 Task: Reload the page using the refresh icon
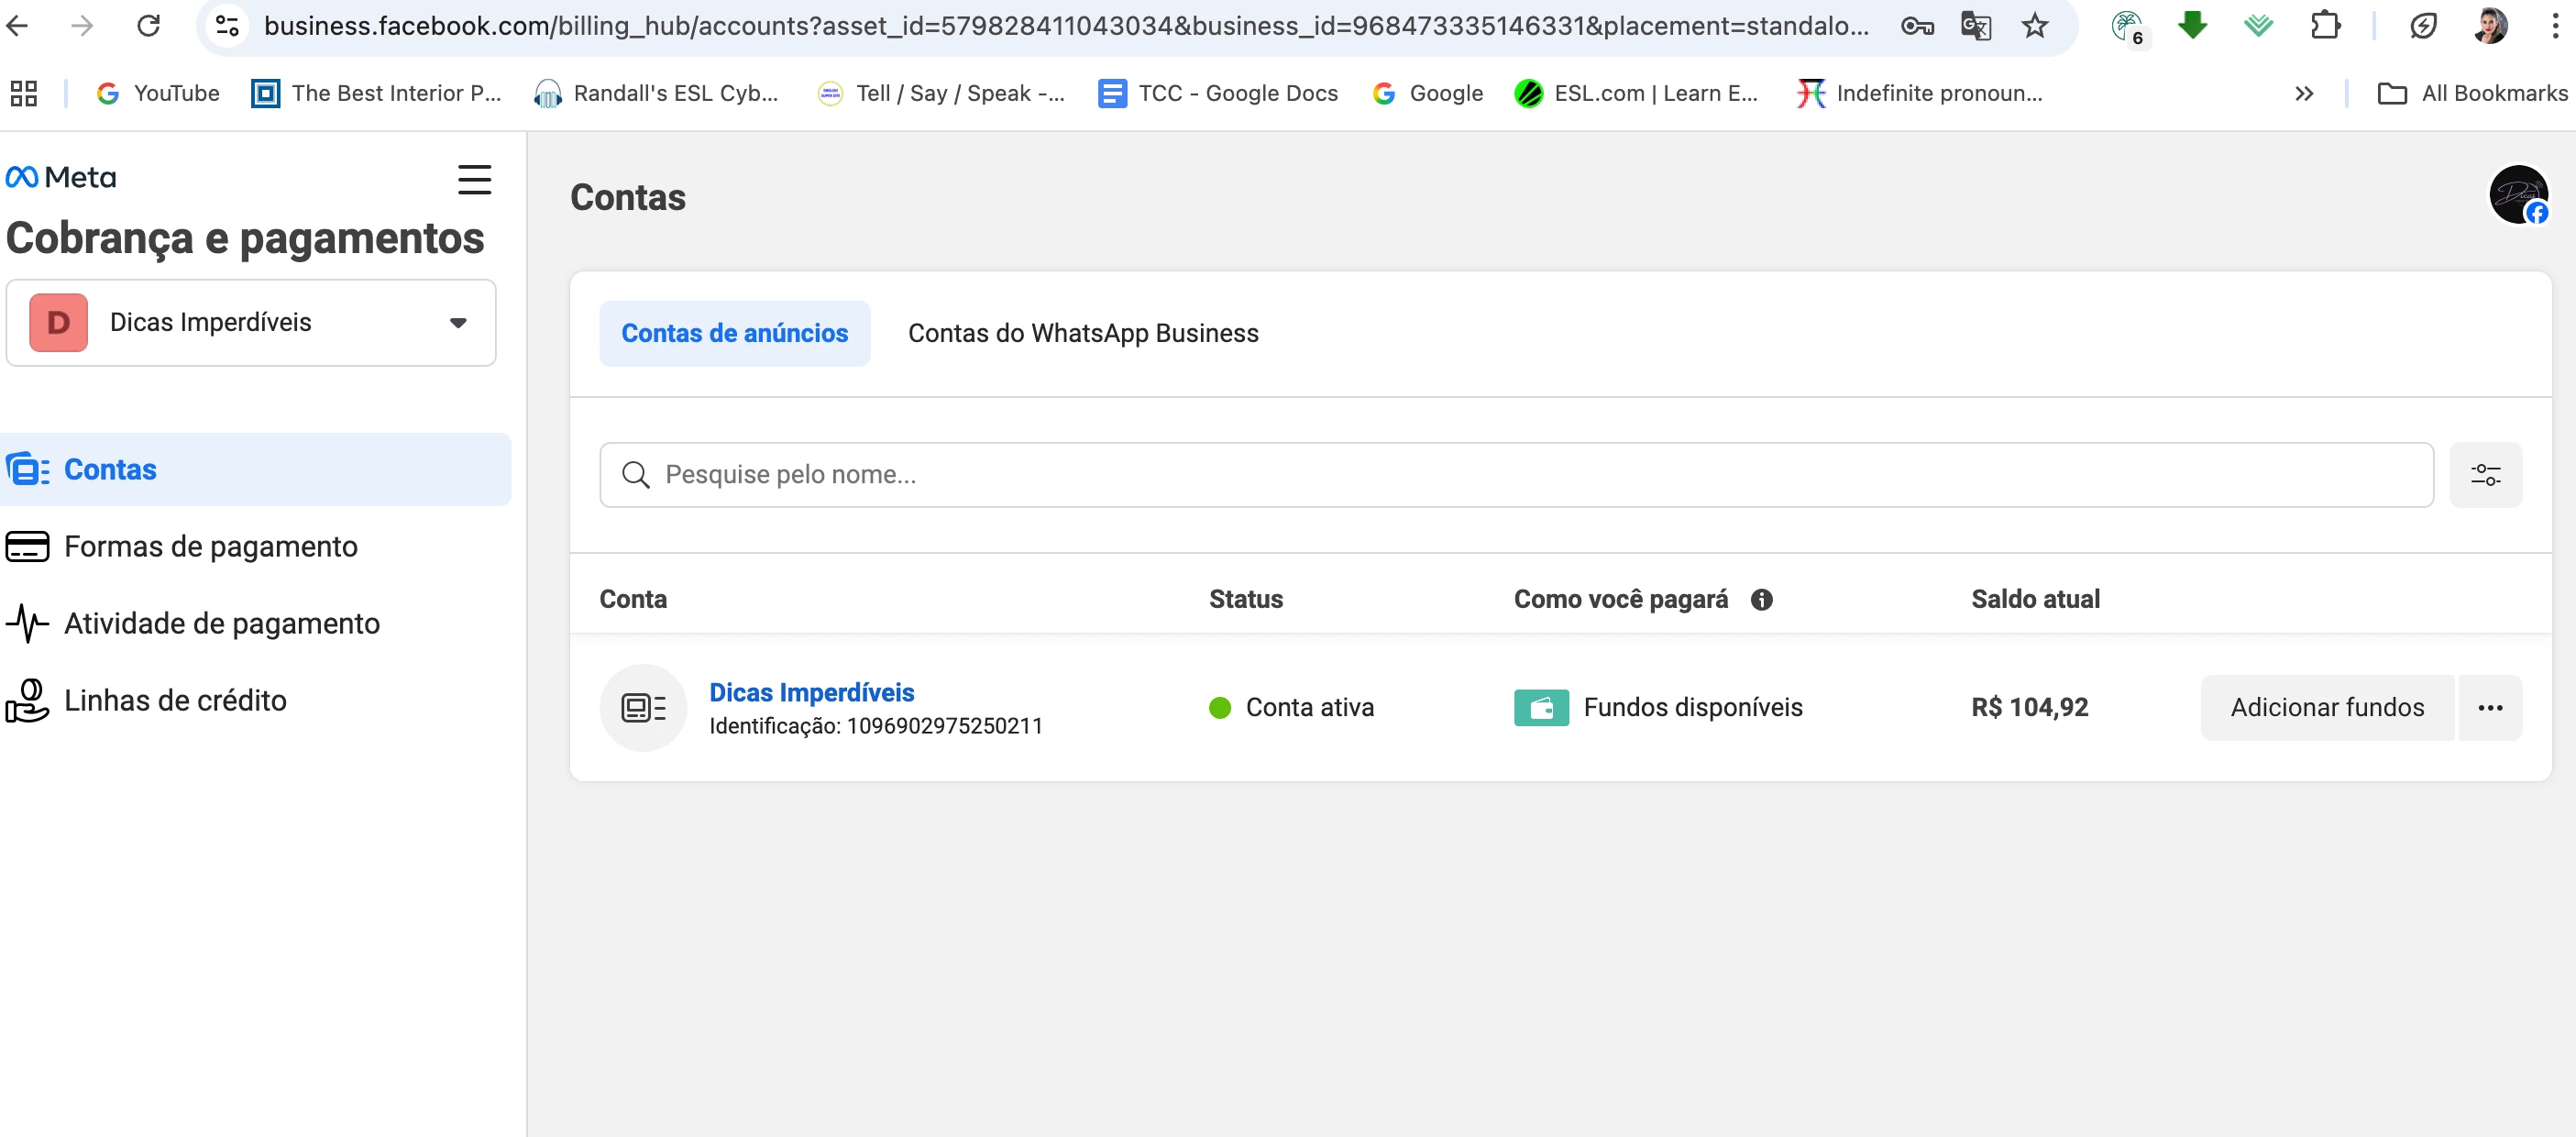click(148, 26)
